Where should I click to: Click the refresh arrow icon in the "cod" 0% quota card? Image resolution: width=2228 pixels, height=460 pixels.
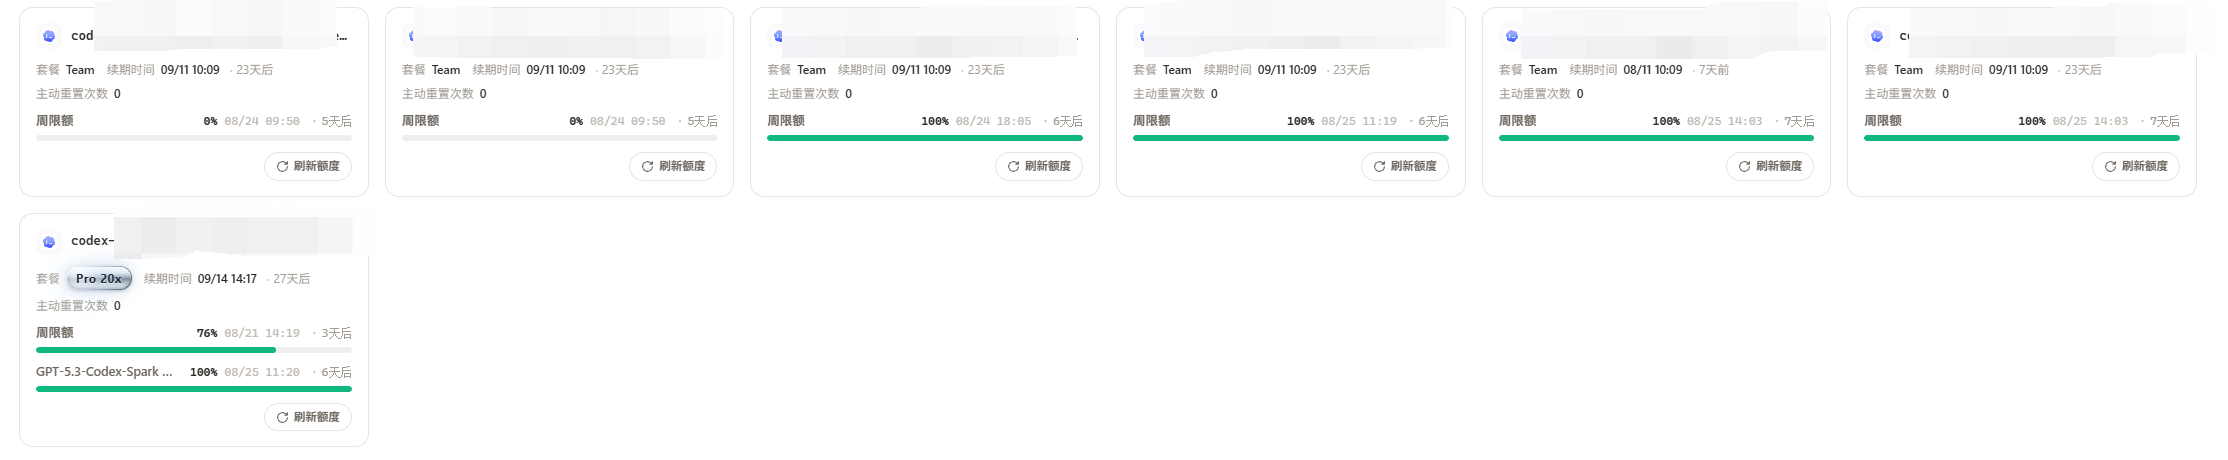point(282,166)
